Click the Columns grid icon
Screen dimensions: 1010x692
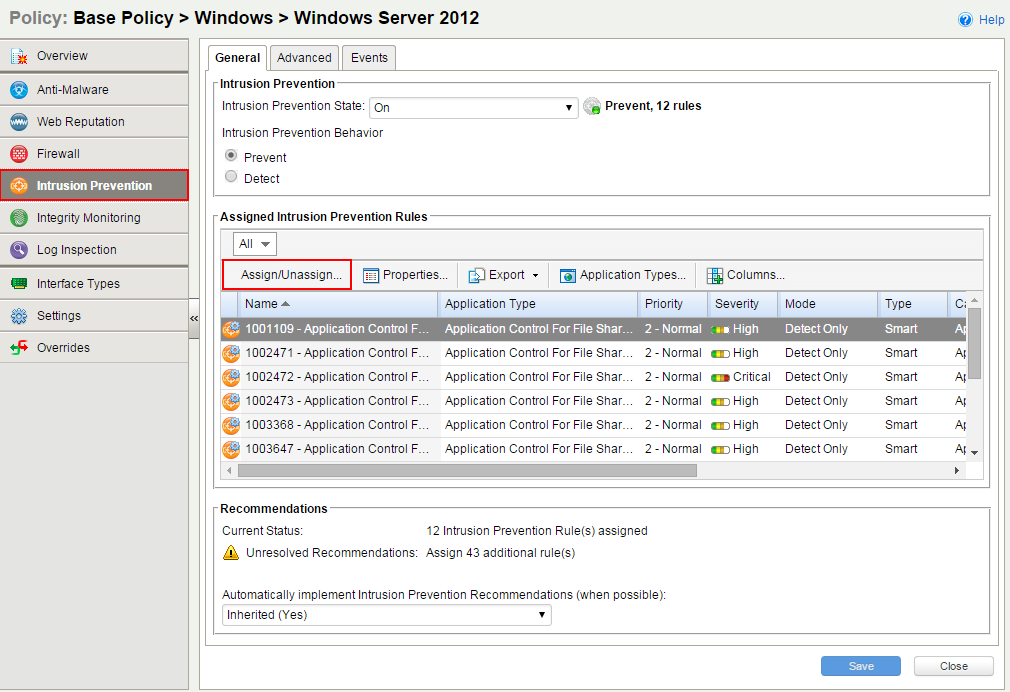714,276
